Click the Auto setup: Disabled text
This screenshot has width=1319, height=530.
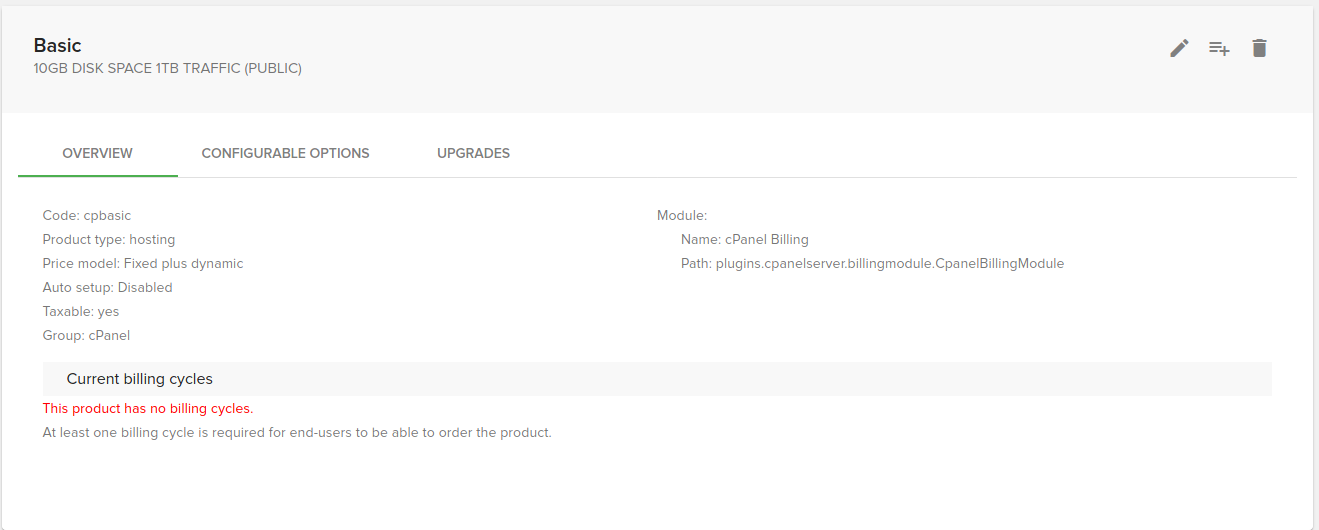coord(107,287)
